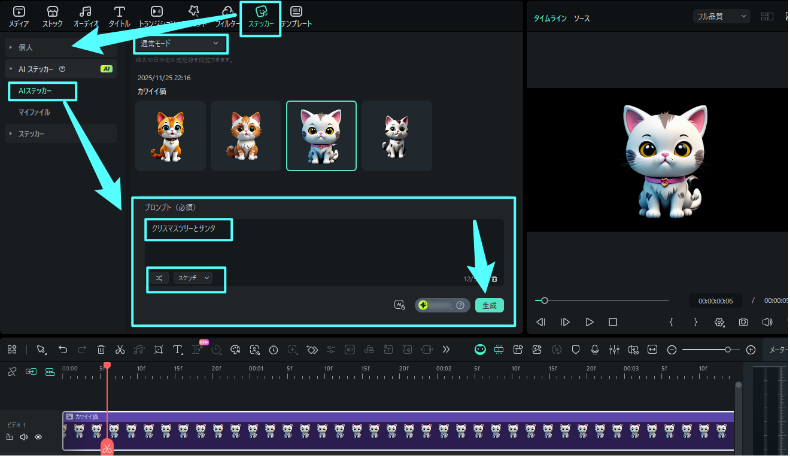Open the stopwatch duration tool icon
This screenshot has height=456, width=790.
[x=273, y=349]
